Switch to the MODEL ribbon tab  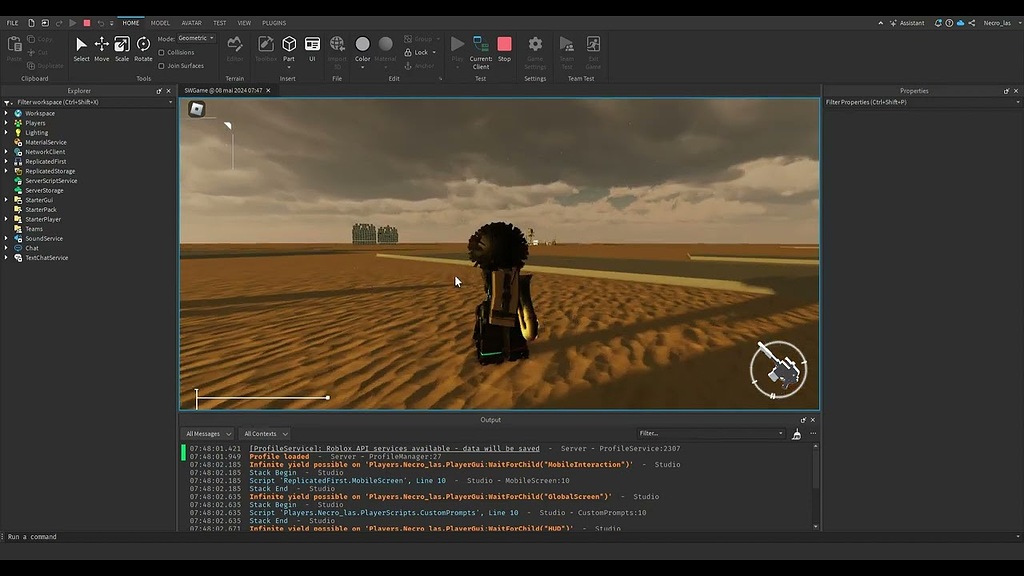coord(159,22)
